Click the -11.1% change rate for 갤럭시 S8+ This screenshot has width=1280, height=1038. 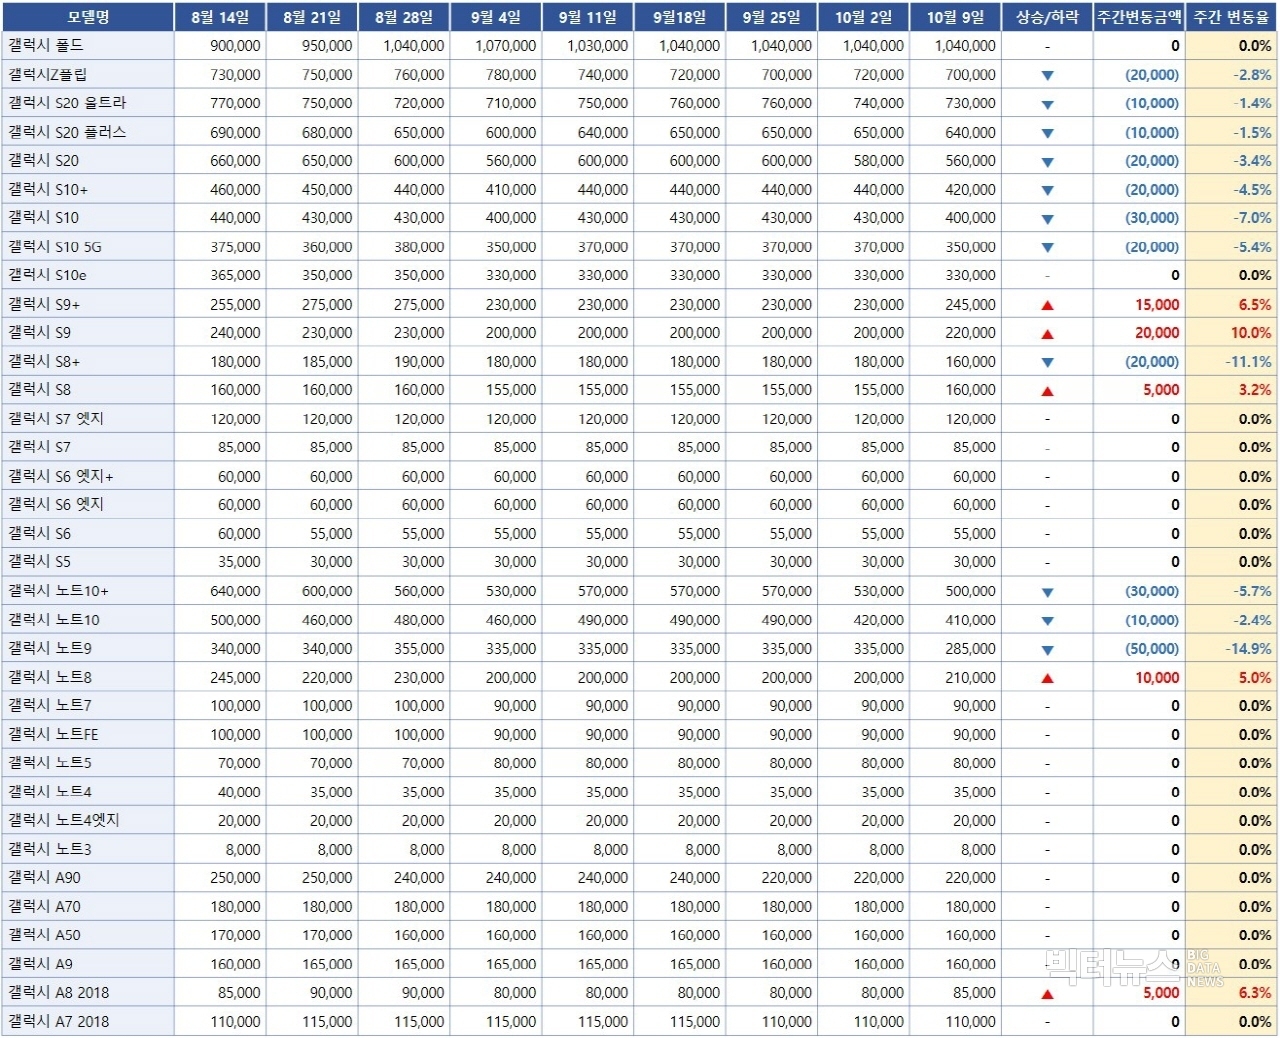pos(1249,362)
